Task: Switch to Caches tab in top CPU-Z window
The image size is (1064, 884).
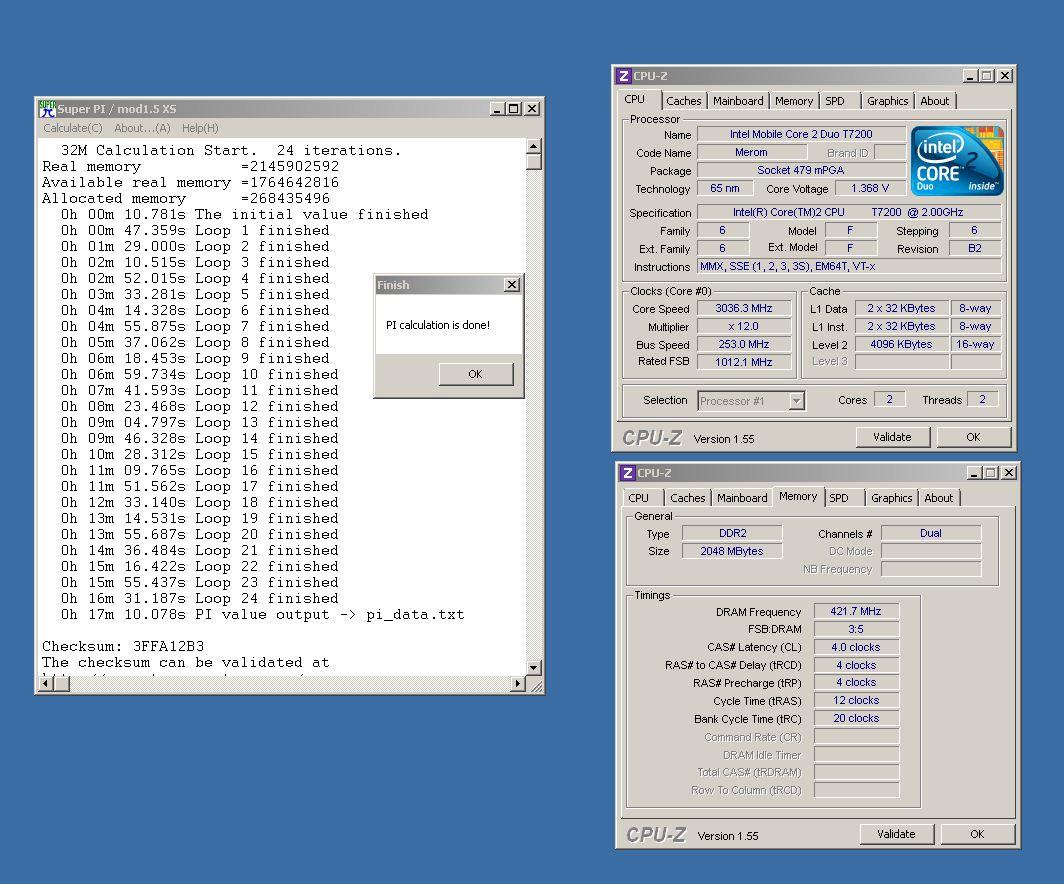Action: pyautogui.click(x=683, y=101)
